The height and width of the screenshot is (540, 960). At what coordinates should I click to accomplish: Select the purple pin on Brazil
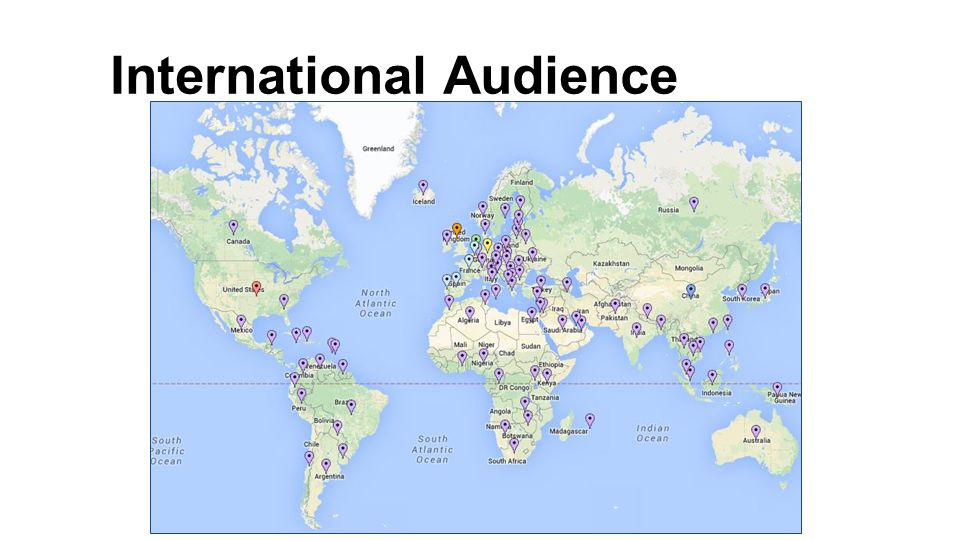(351, 406)
